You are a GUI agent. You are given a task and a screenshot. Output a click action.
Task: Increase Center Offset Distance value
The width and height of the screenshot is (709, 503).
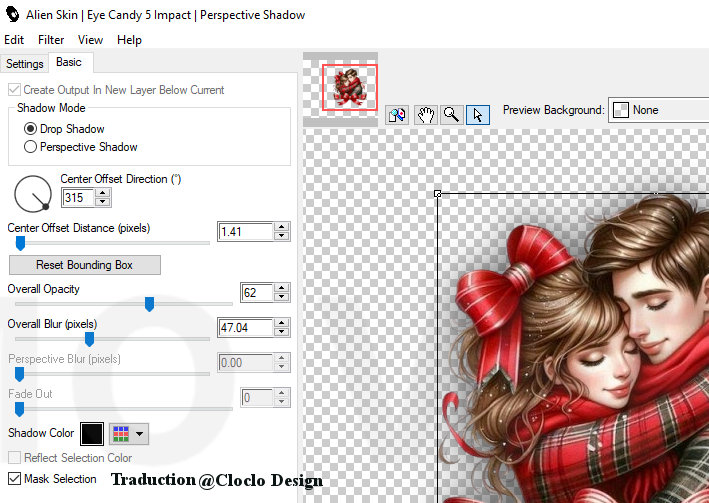[x=282, y=227]
